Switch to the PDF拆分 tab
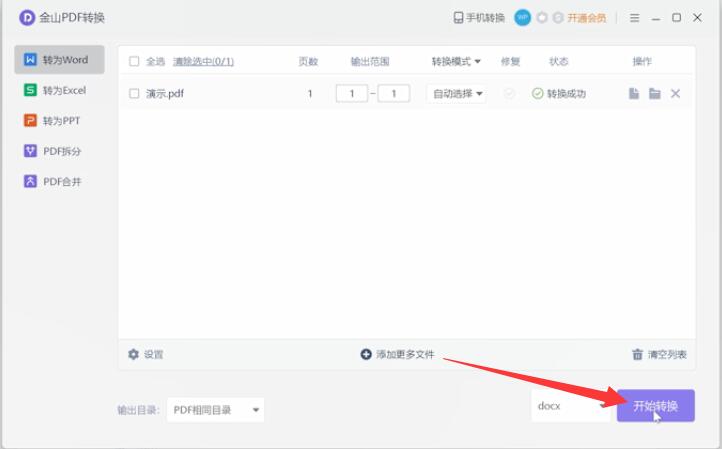Image resolution: width=722 pixels, height=449 pixels. (59, 151)
